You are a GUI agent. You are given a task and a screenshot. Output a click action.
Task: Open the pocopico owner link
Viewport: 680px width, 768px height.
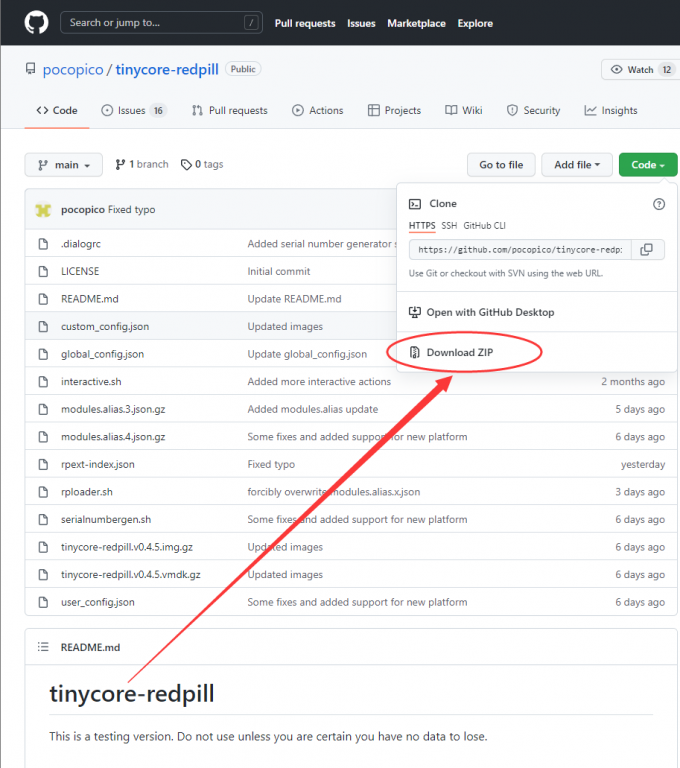point(73,70)
